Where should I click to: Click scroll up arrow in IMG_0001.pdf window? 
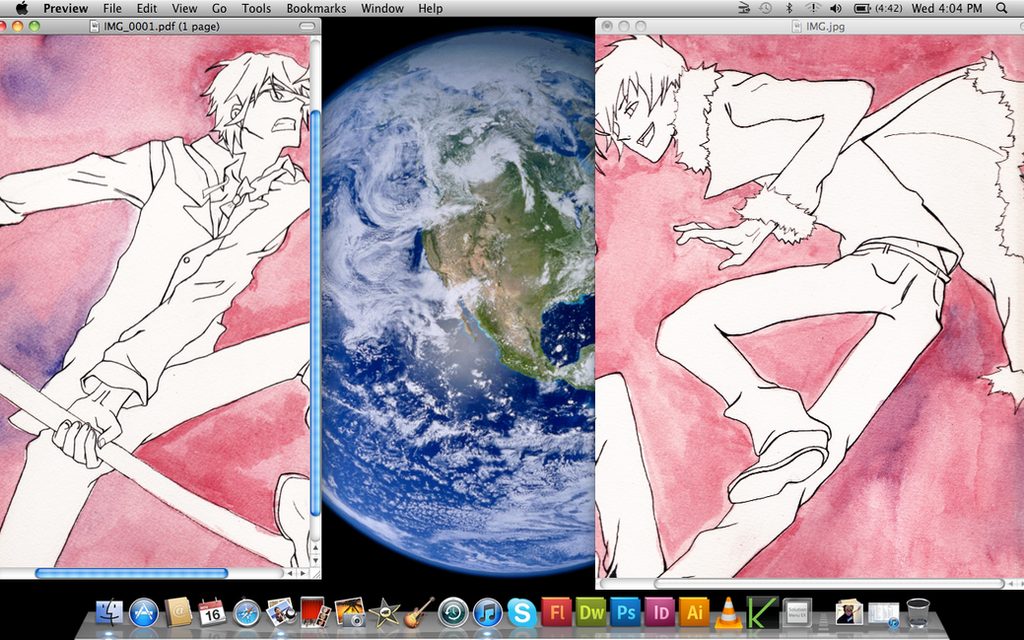click(315, 548)
